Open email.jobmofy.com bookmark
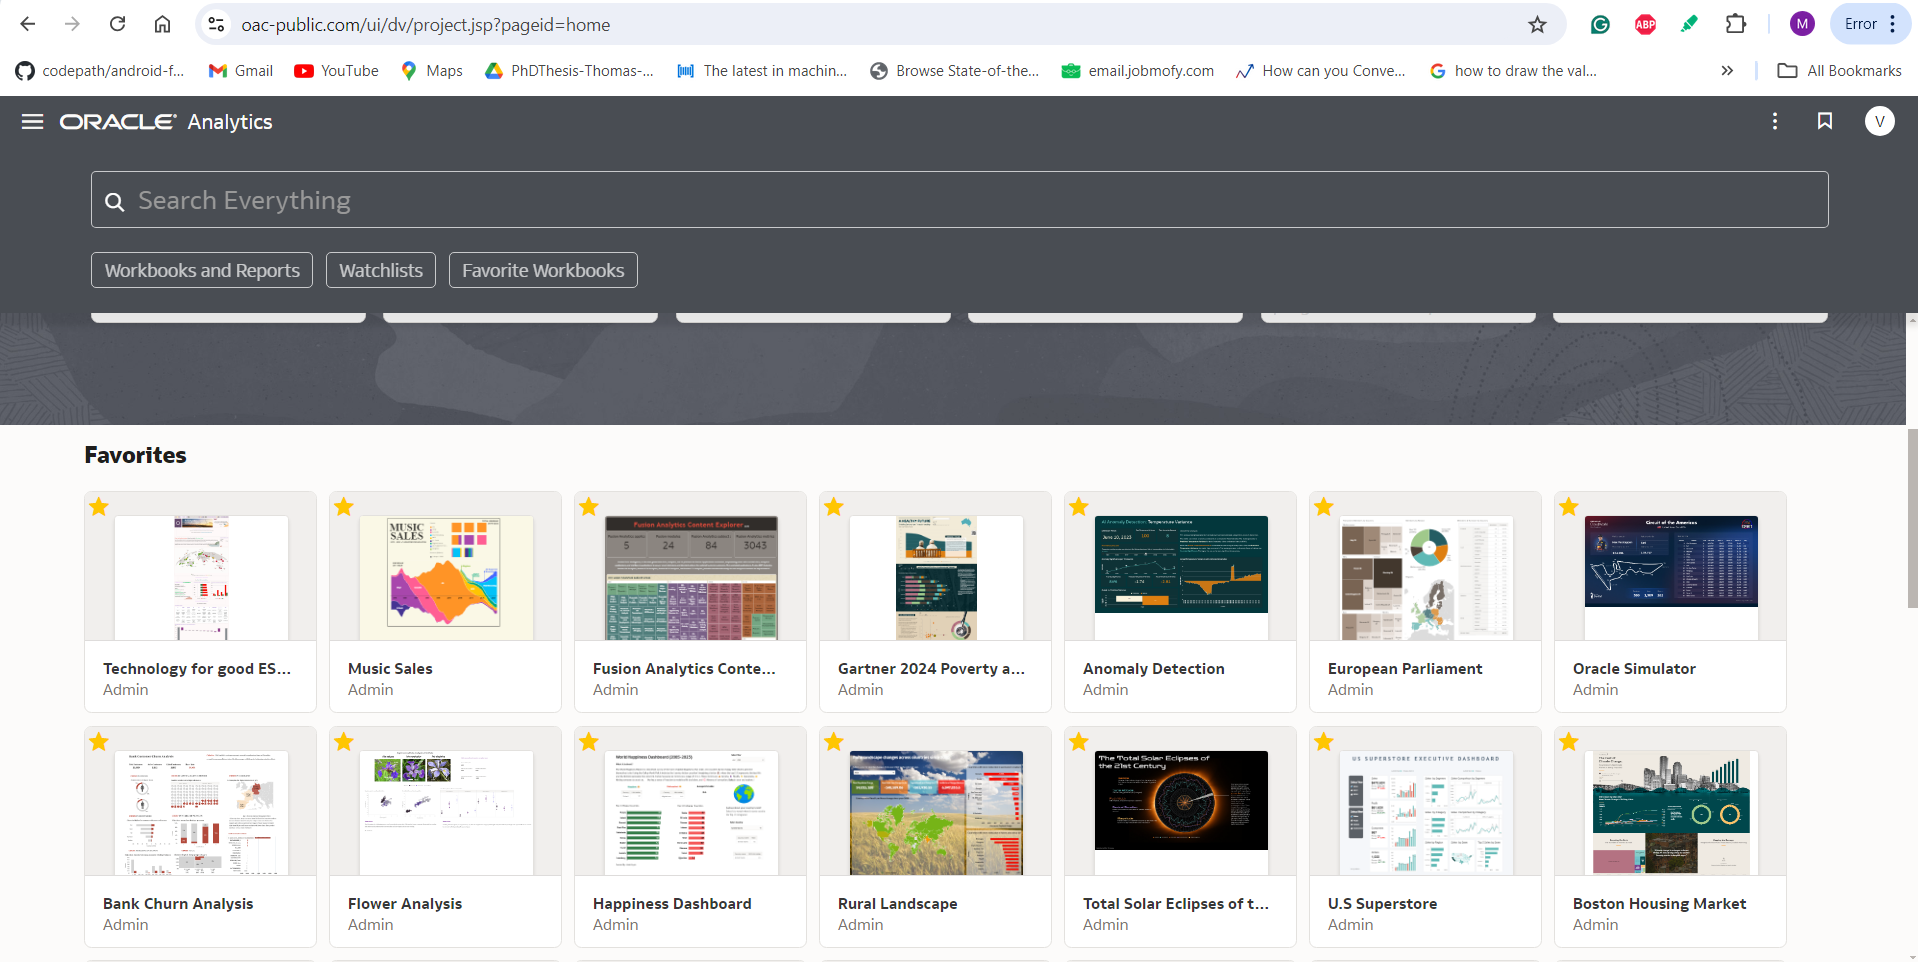This screenshot has height=962, width=1918. coord(1138,71)
